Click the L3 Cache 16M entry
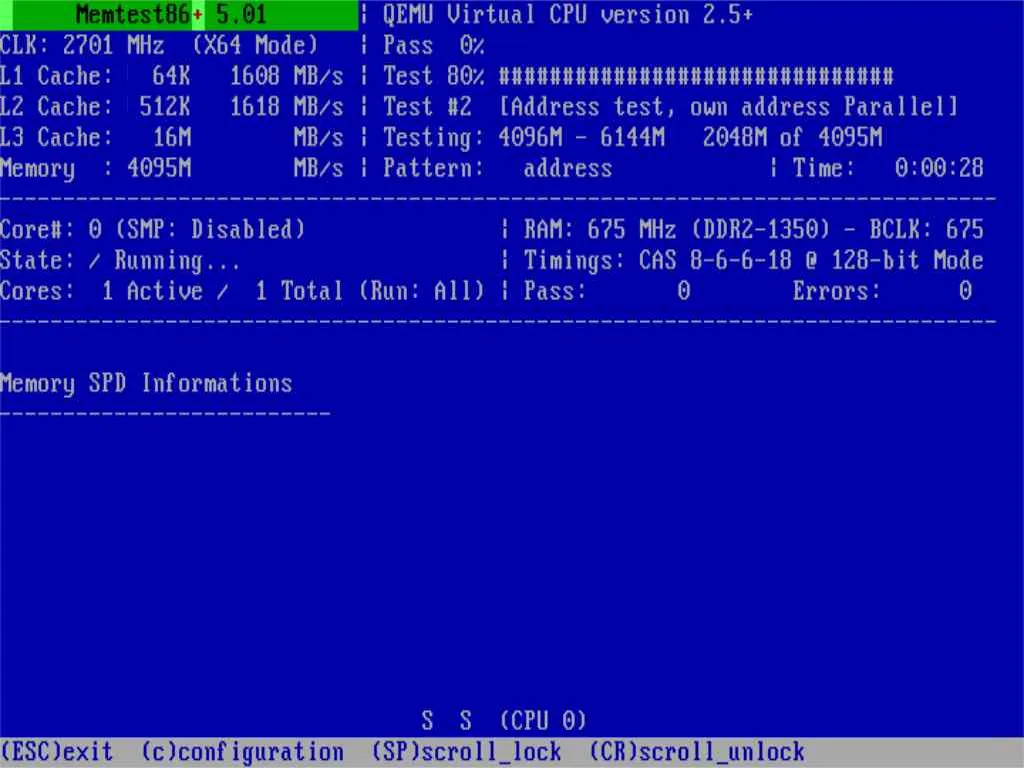 (95, 137)
